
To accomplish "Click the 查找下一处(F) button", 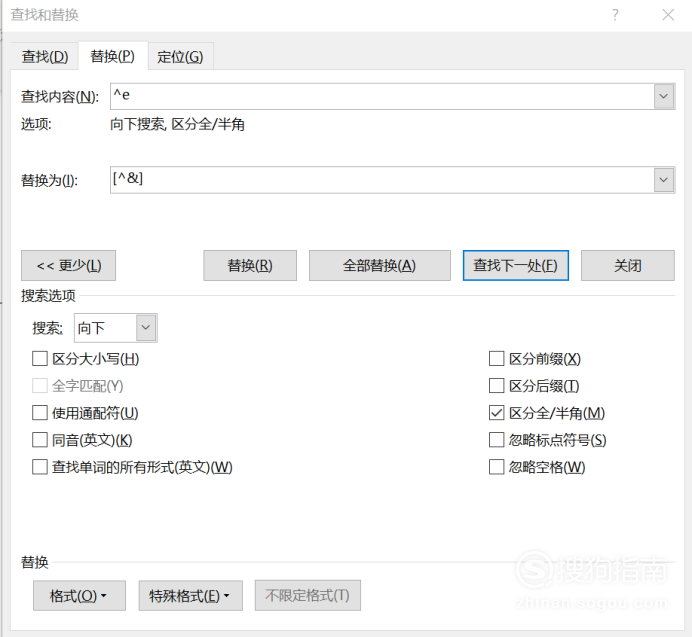I will [515, 265].
